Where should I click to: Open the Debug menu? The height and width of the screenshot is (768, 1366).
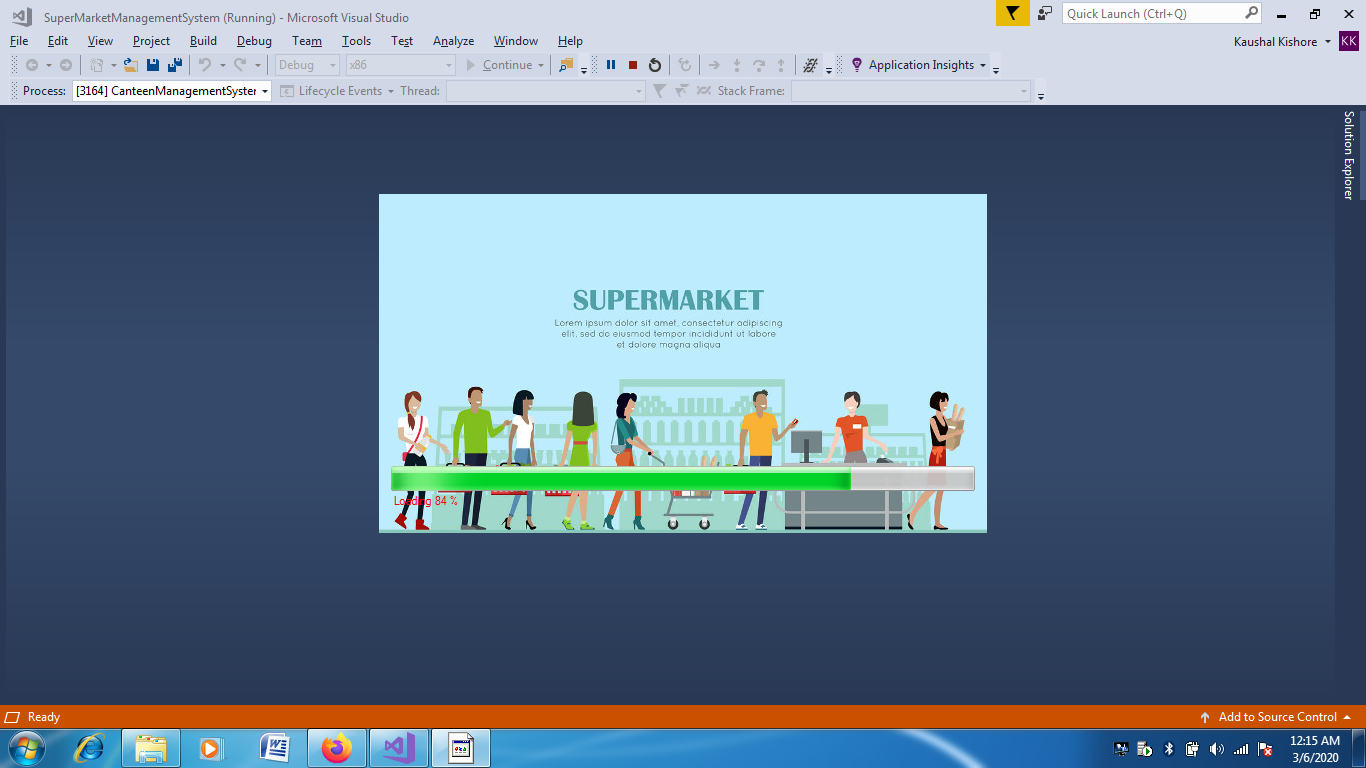(254, 41)
